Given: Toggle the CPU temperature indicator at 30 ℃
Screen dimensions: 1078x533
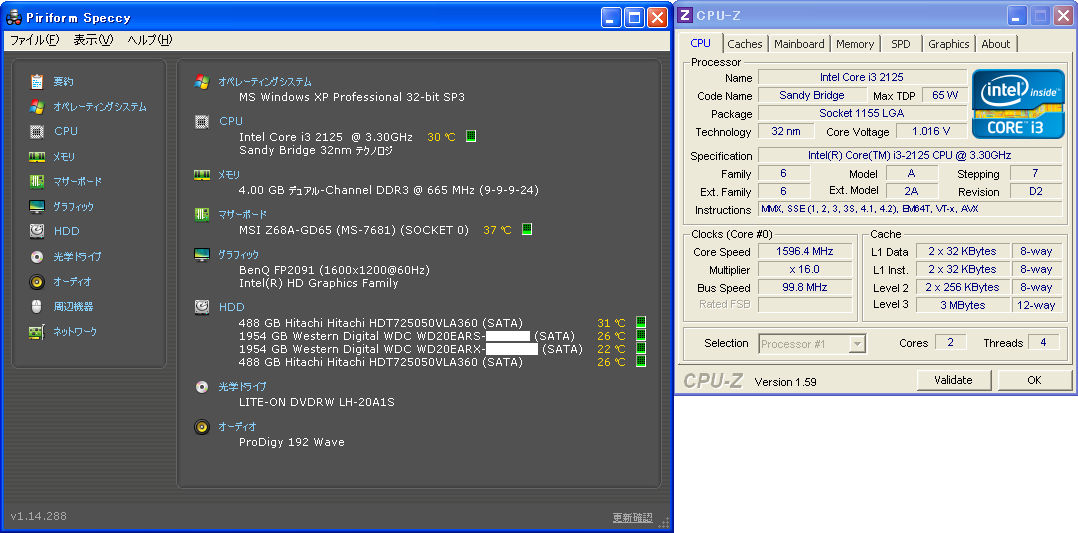Looking at the screenshot, I should pos(471,136).
